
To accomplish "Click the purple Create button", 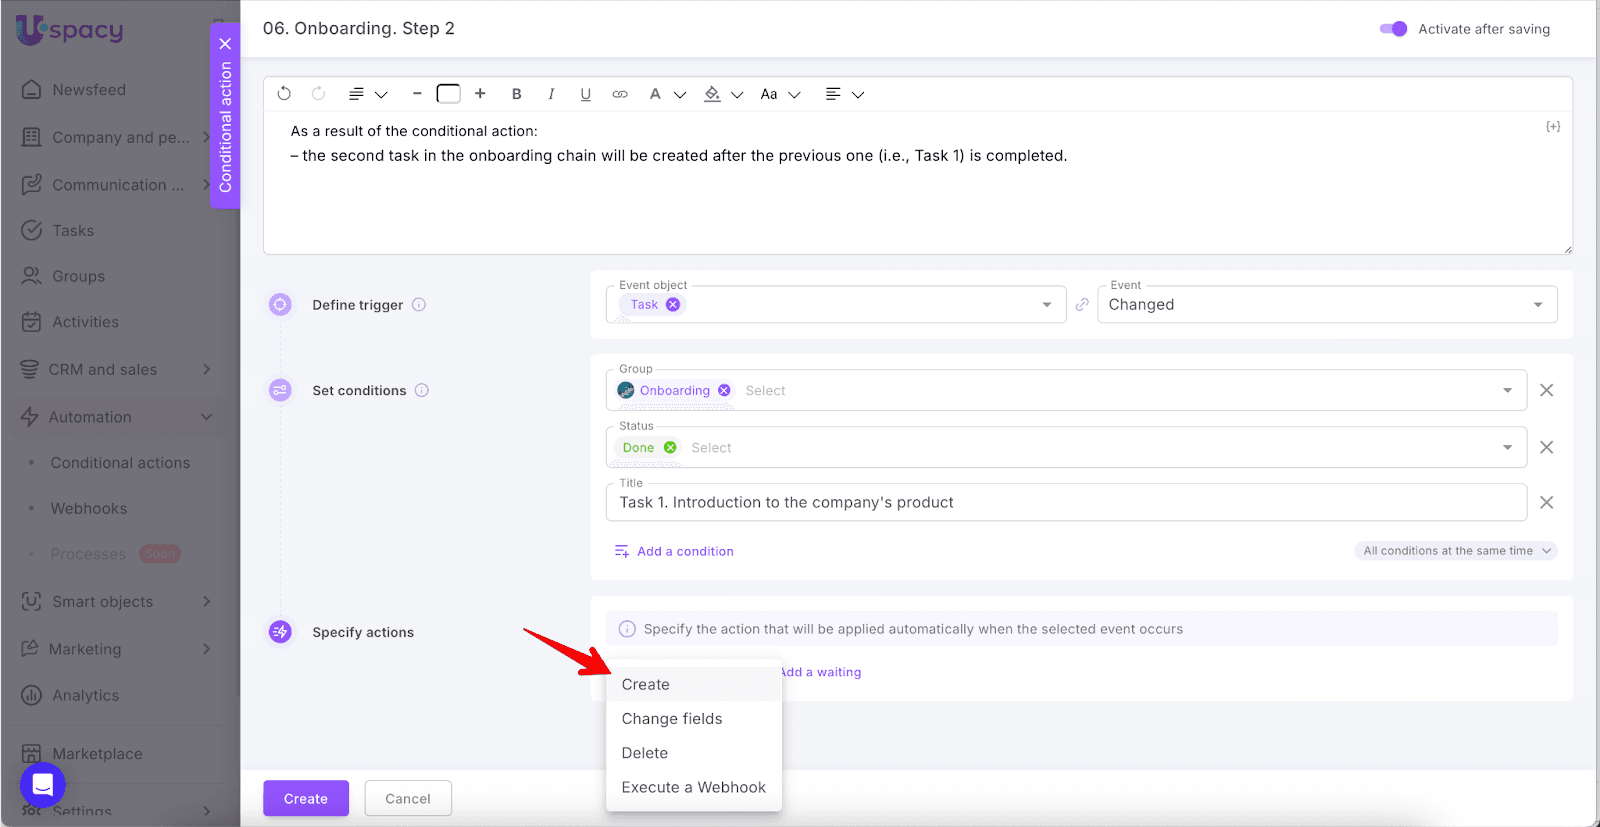I will 306,798.
